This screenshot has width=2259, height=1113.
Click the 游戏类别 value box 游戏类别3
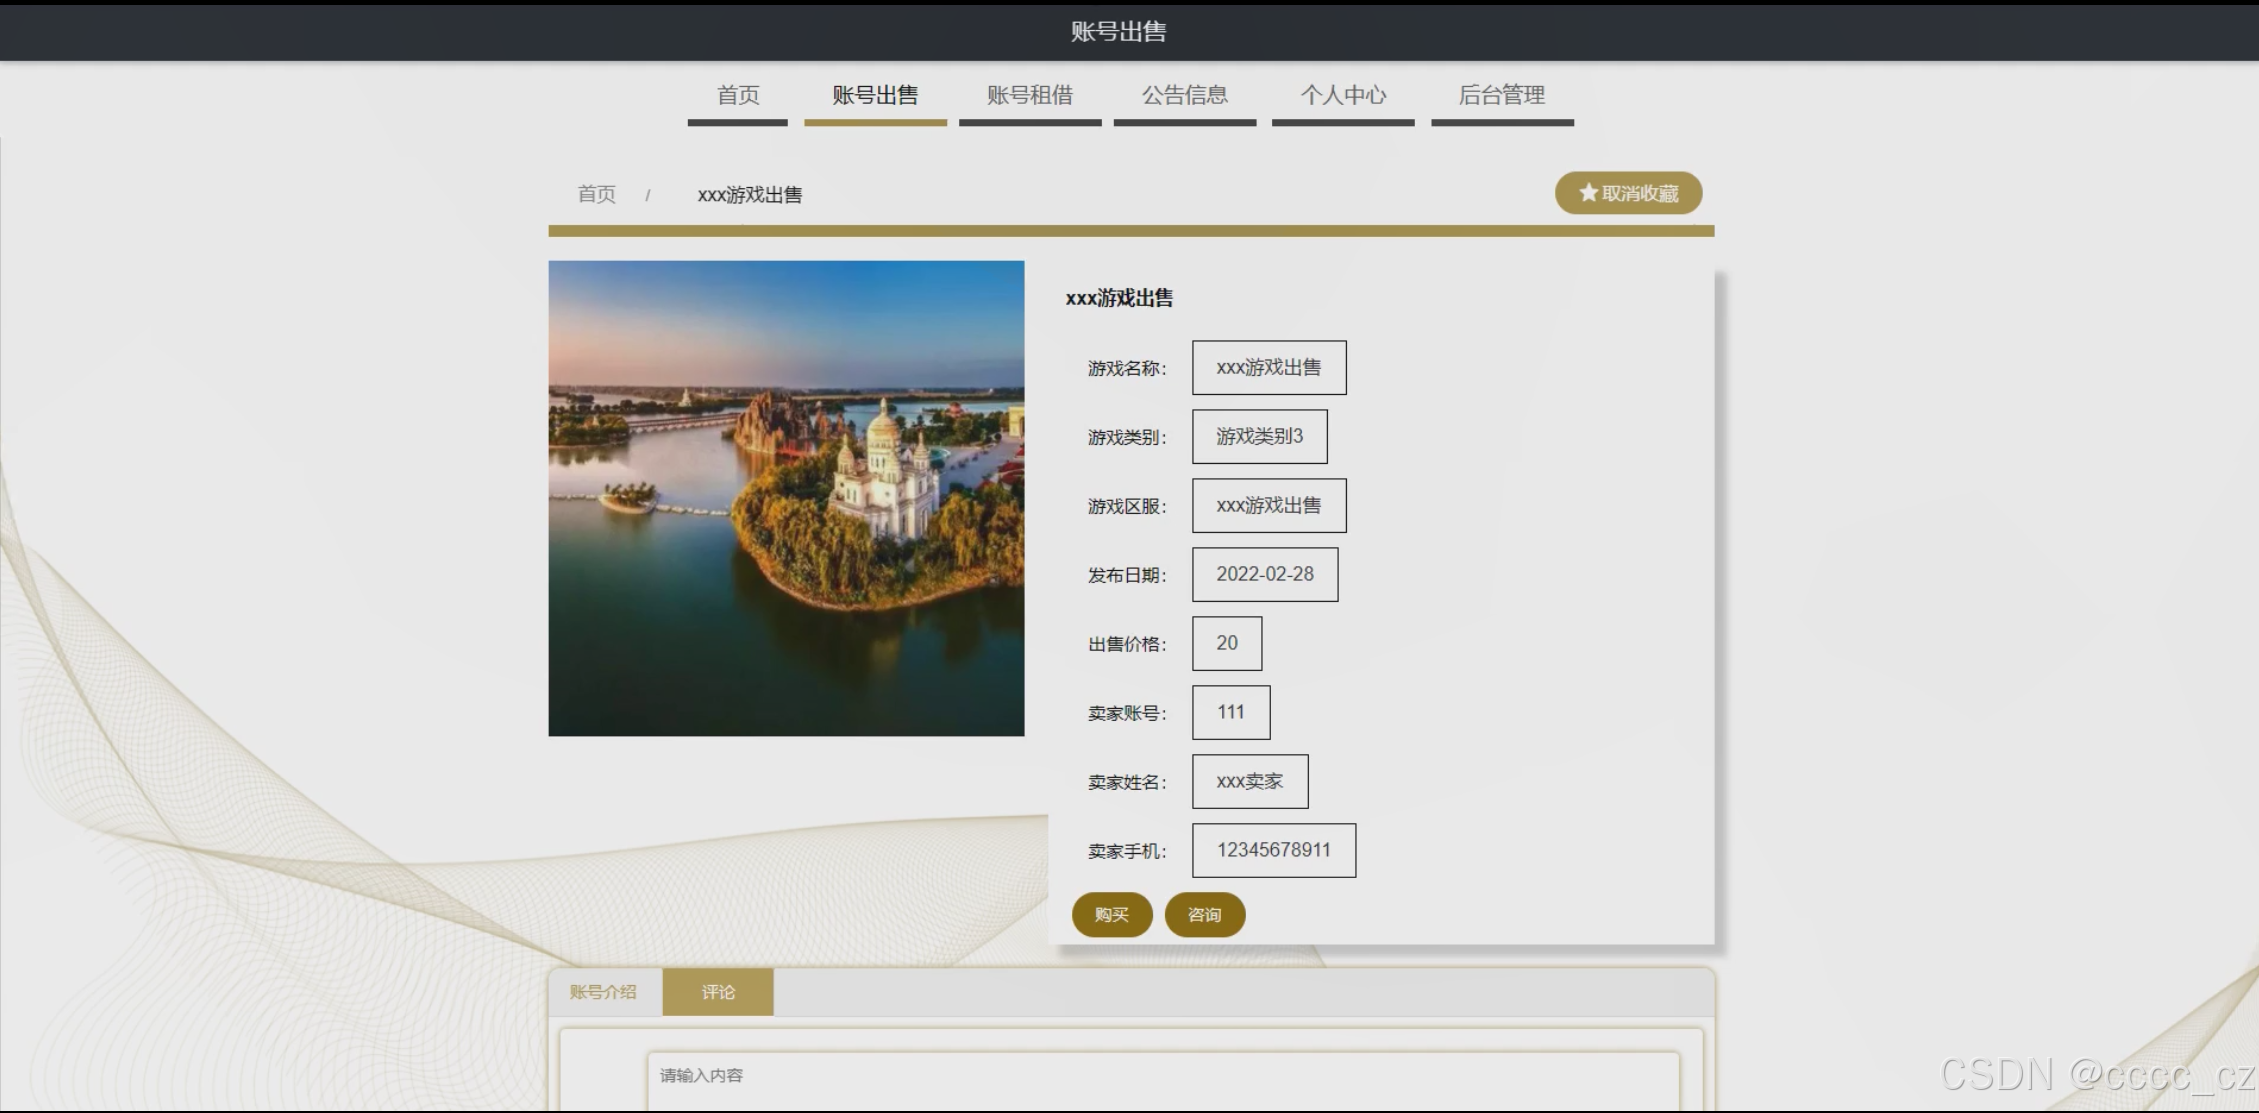(1259, 436)
